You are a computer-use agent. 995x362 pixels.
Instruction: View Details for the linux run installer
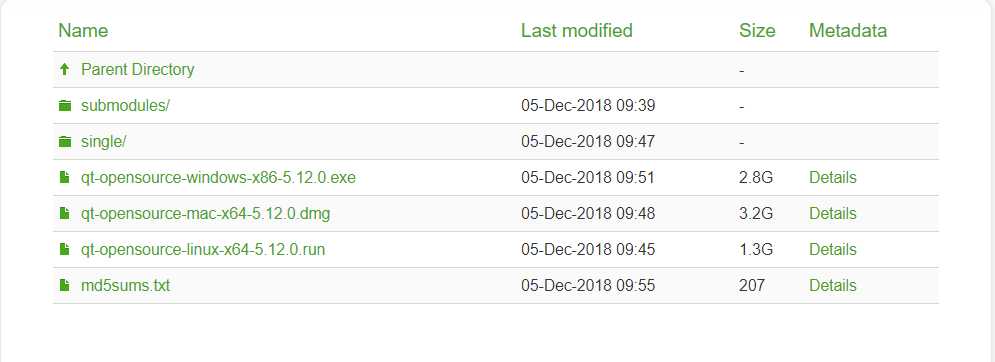833,250
